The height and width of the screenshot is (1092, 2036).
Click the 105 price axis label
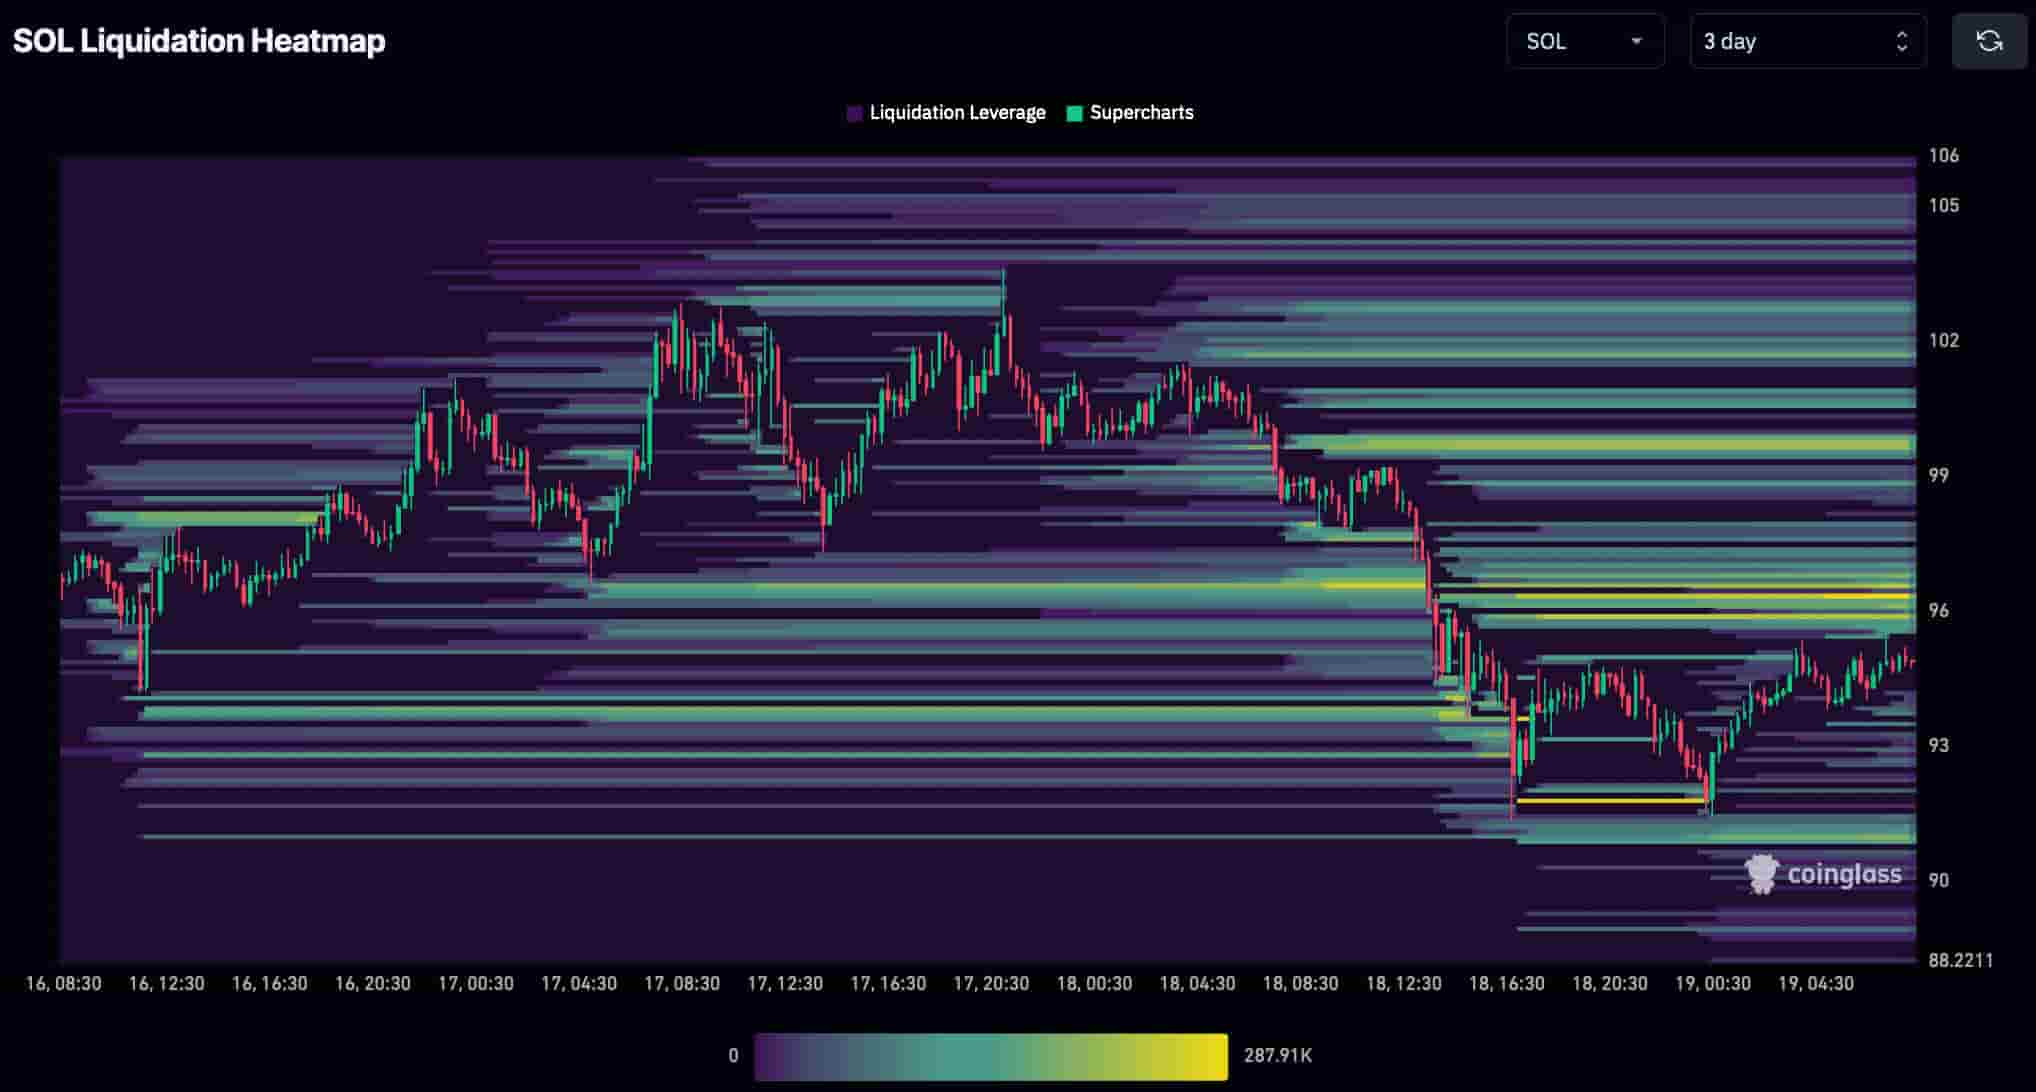[1943, 205]
